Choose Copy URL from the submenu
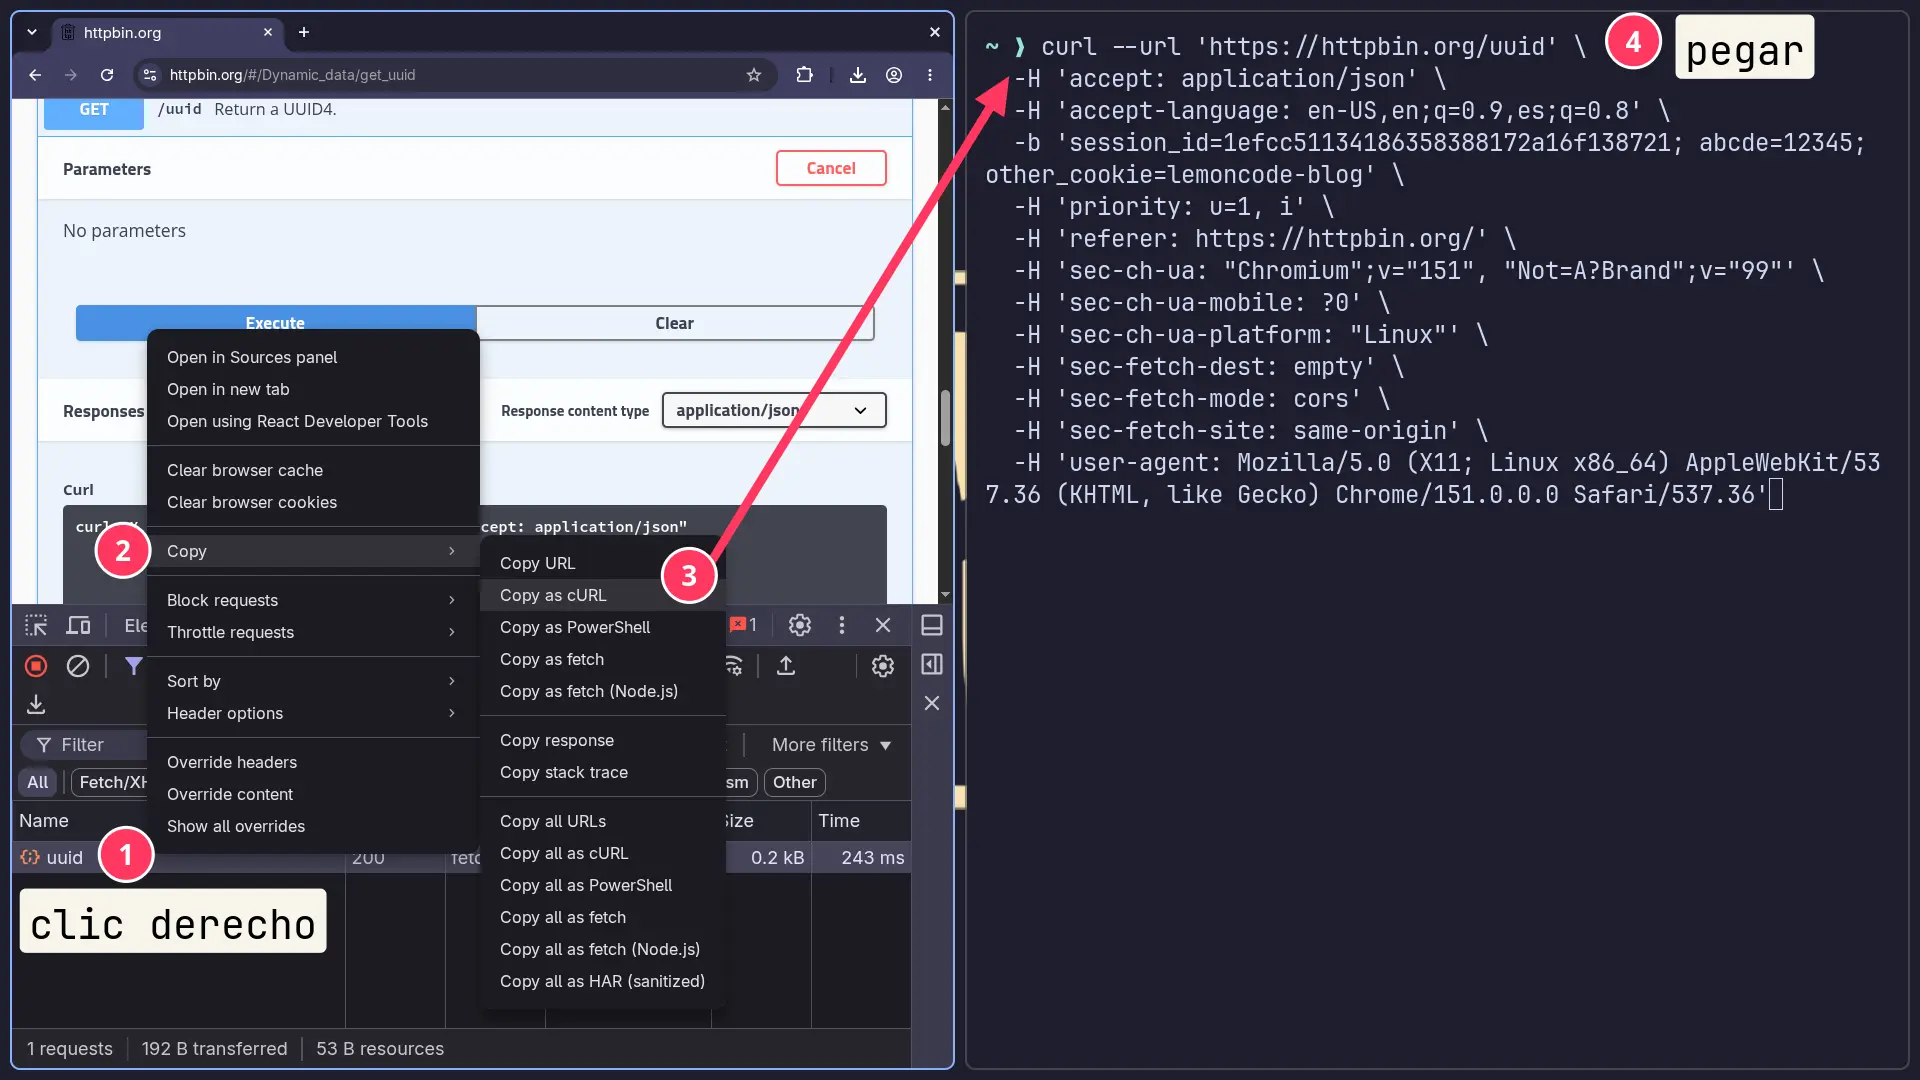Viewport: 1920px width, 1080px height. (602, 563)
